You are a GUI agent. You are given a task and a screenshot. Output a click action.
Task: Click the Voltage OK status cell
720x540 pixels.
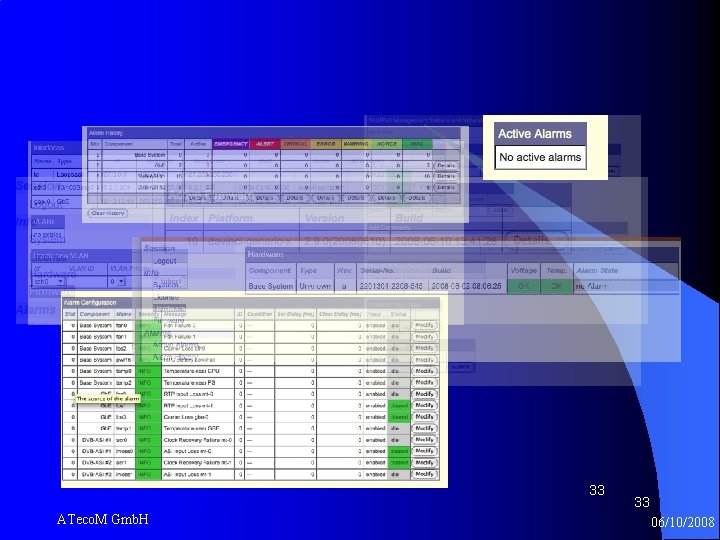523,286
